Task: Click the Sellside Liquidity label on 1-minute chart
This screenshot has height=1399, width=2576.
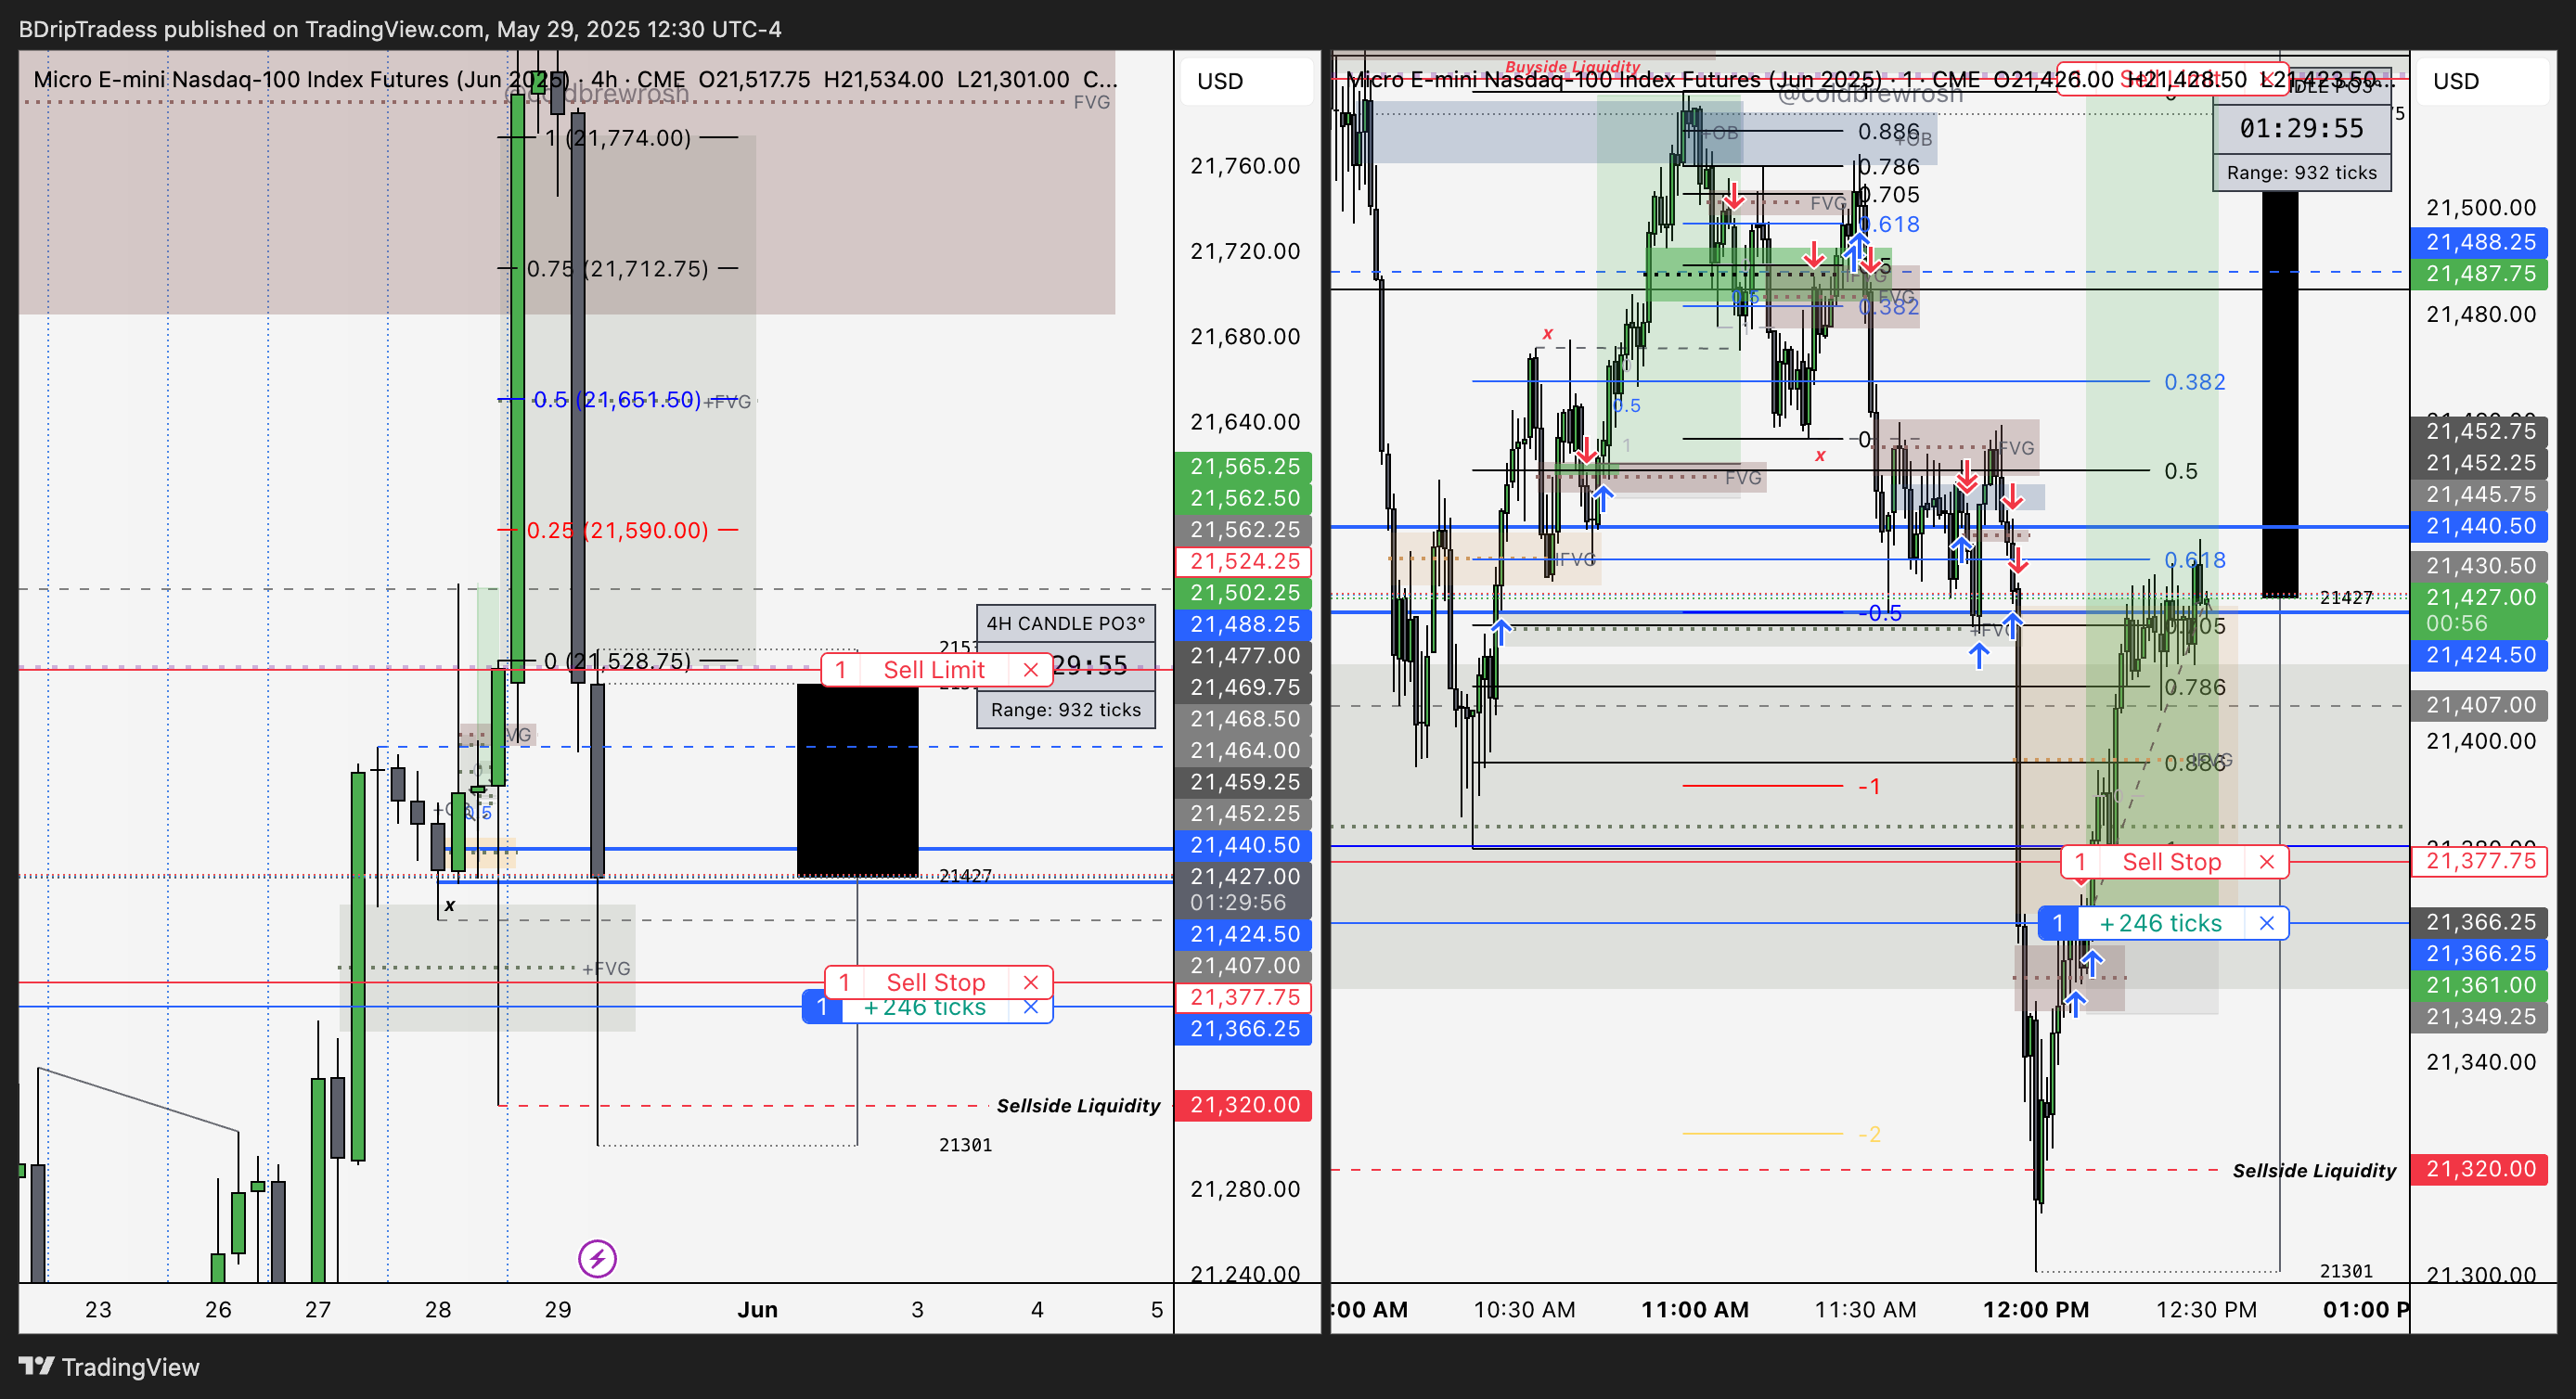Action: pyautogui.click(x=2314, y=1170)
